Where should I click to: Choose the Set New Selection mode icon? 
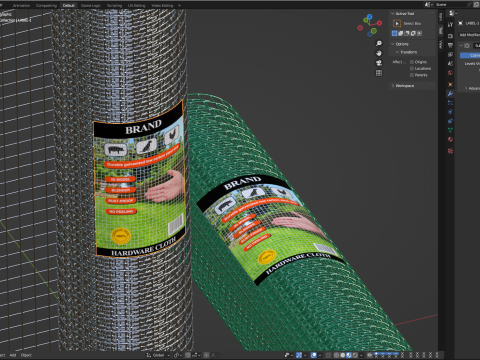click(394, 33)
